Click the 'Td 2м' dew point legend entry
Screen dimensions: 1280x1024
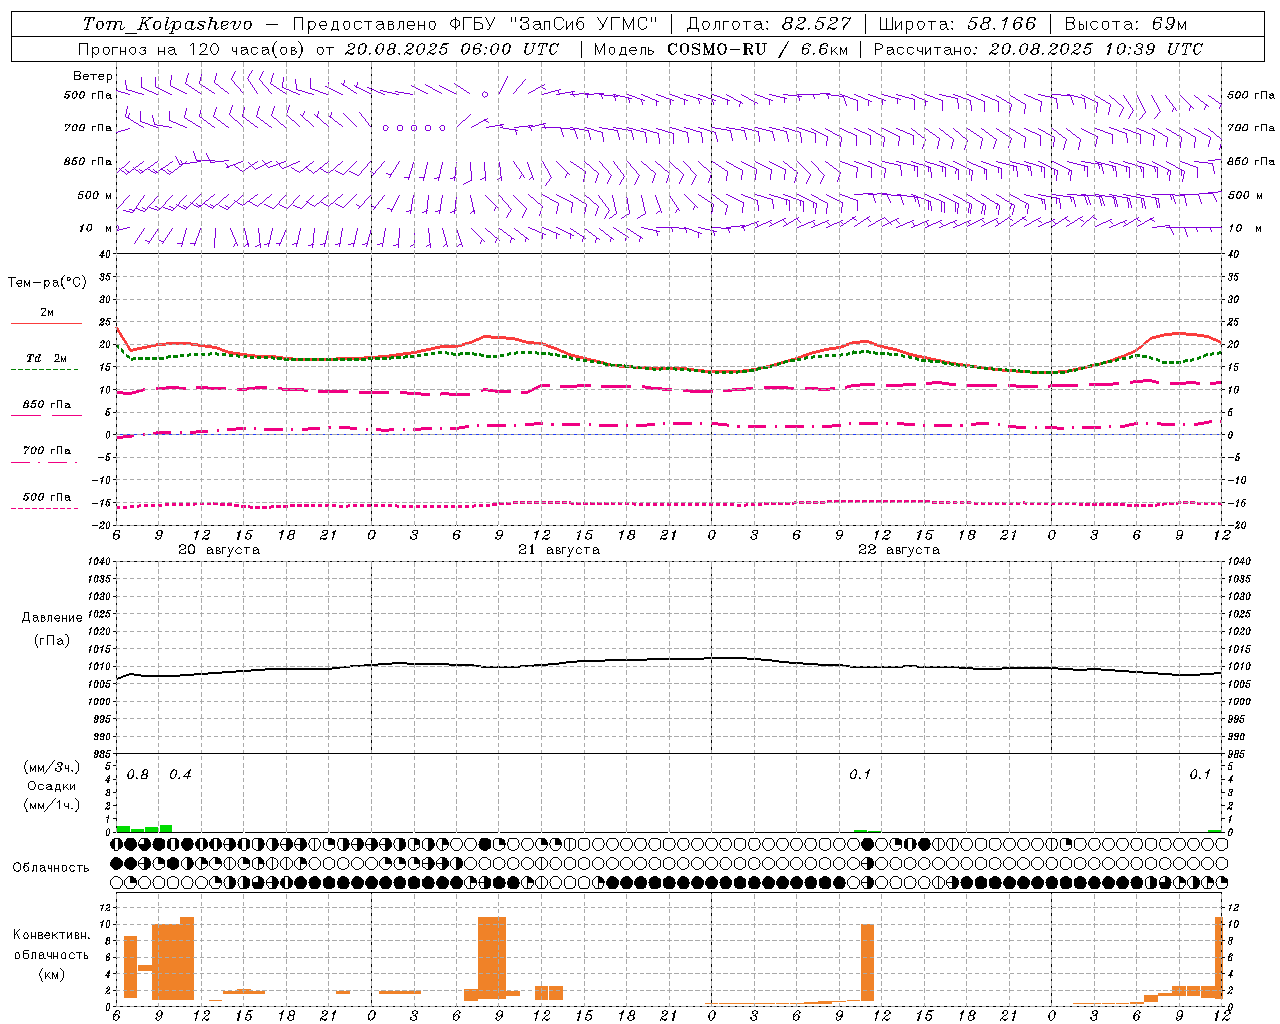click(46, 358)
